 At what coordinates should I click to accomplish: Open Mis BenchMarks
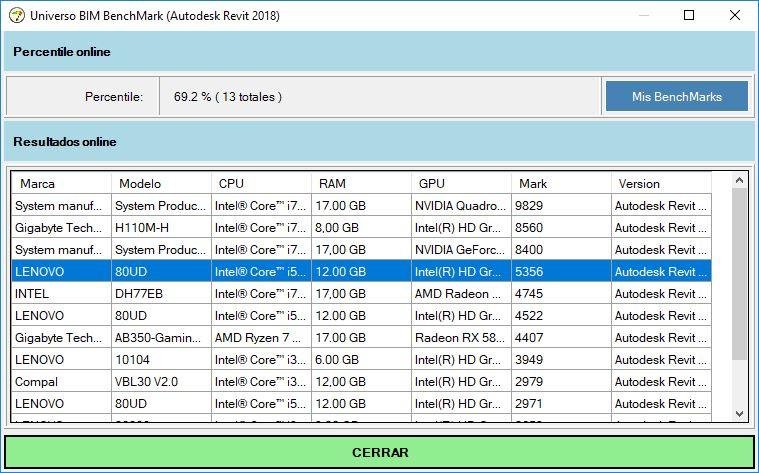point(677,96)
